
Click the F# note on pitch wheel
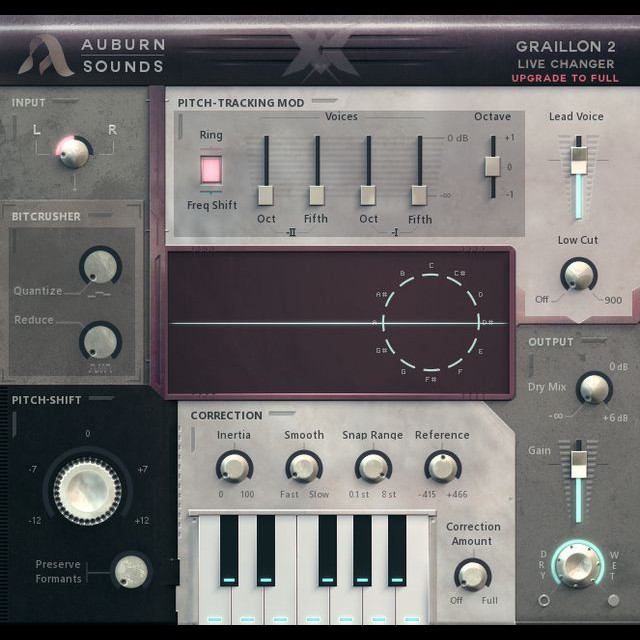coord(431,379)
